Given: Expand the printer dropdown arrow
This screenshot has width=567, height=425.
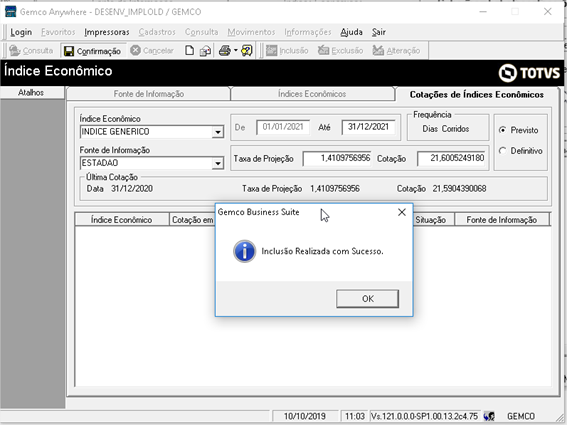Looking at the screenshot, I should [235, 51].
